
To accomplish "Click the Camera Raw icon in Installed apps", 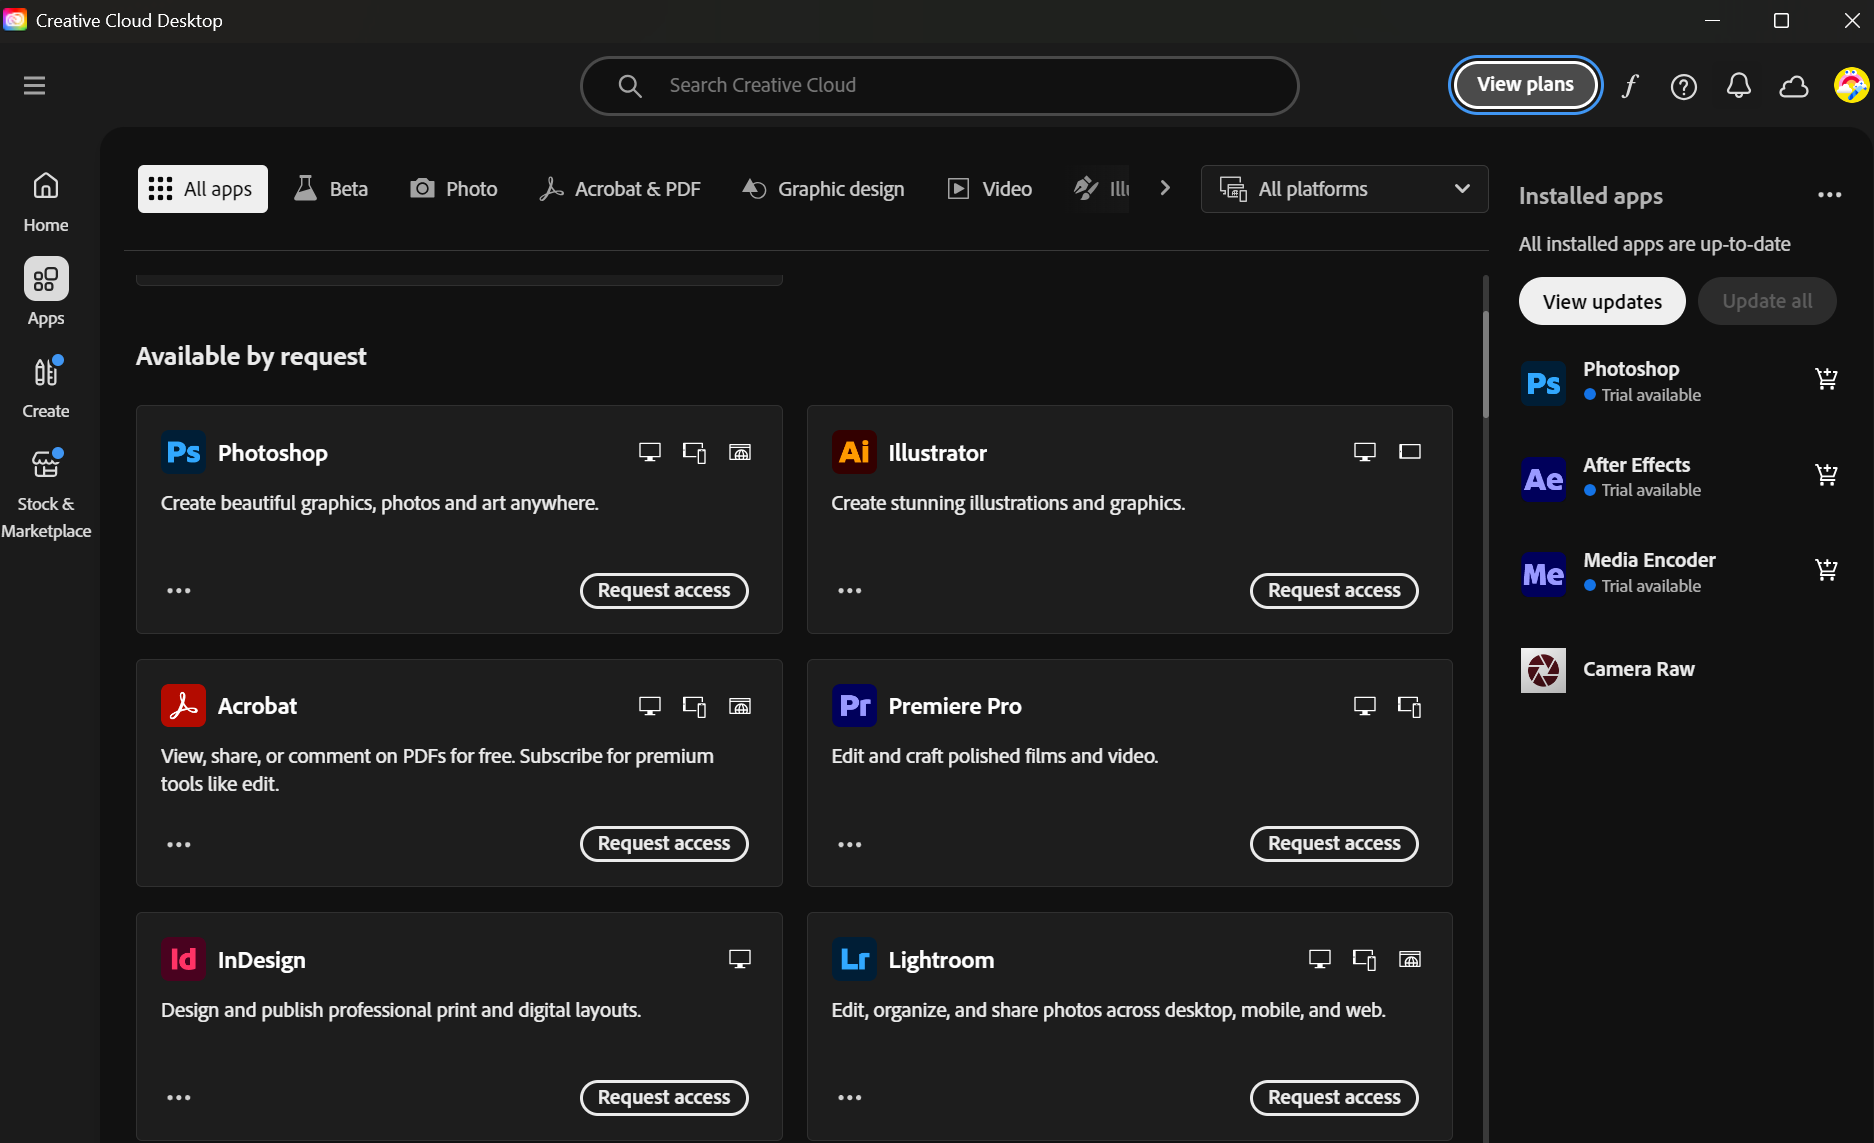I will point(1543,670).
